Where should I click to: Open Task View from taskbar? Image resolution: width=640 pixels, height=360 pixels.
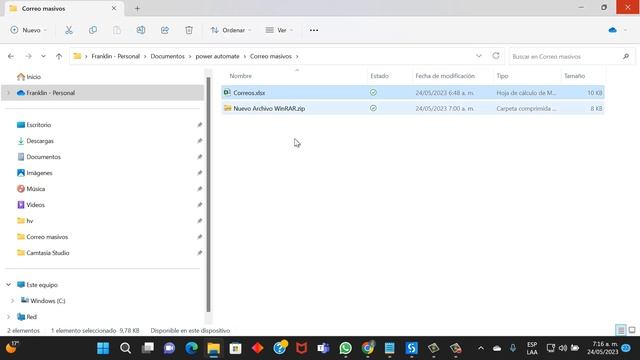click(147, 348)
